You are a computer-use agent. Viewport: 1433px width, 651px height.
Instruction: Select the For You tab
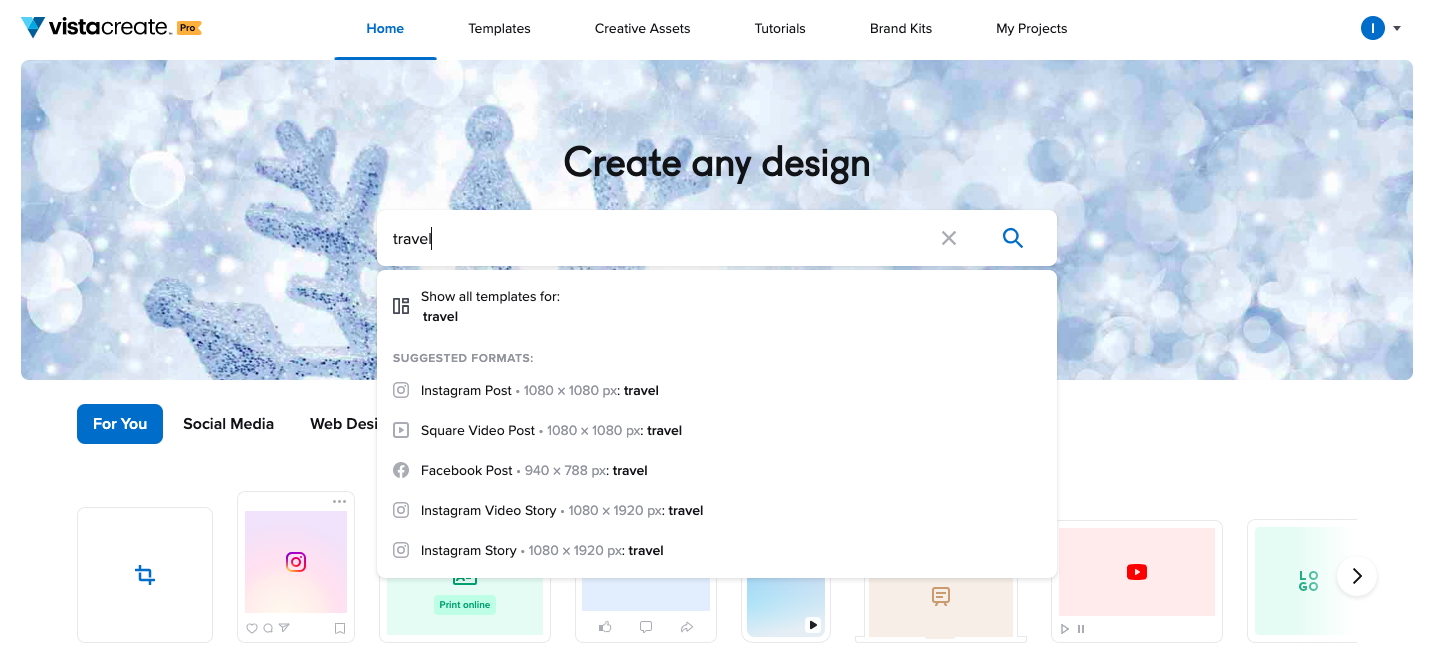120,424
